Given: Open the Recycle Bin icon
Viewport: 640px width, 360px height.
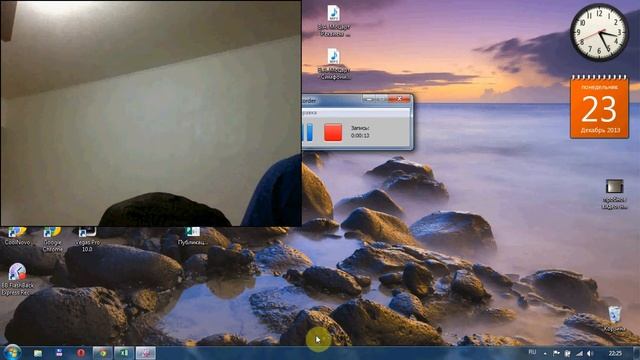Looking at the screenshot, I should coord(614,319).
